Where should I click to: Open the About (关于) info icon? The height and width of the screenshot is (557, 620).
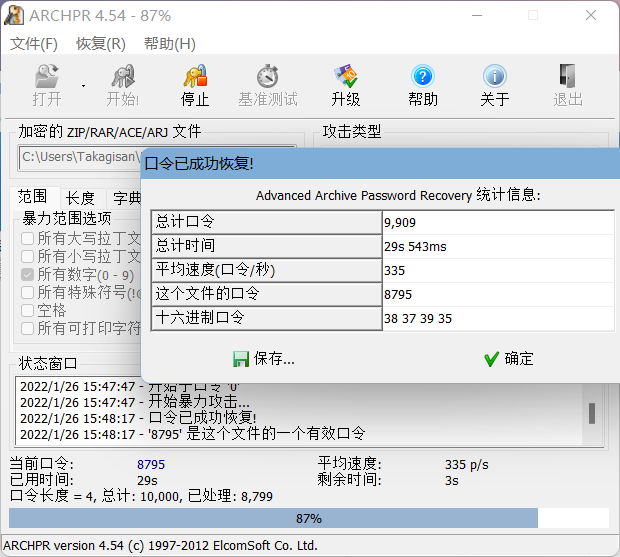(x=495, y=76)
